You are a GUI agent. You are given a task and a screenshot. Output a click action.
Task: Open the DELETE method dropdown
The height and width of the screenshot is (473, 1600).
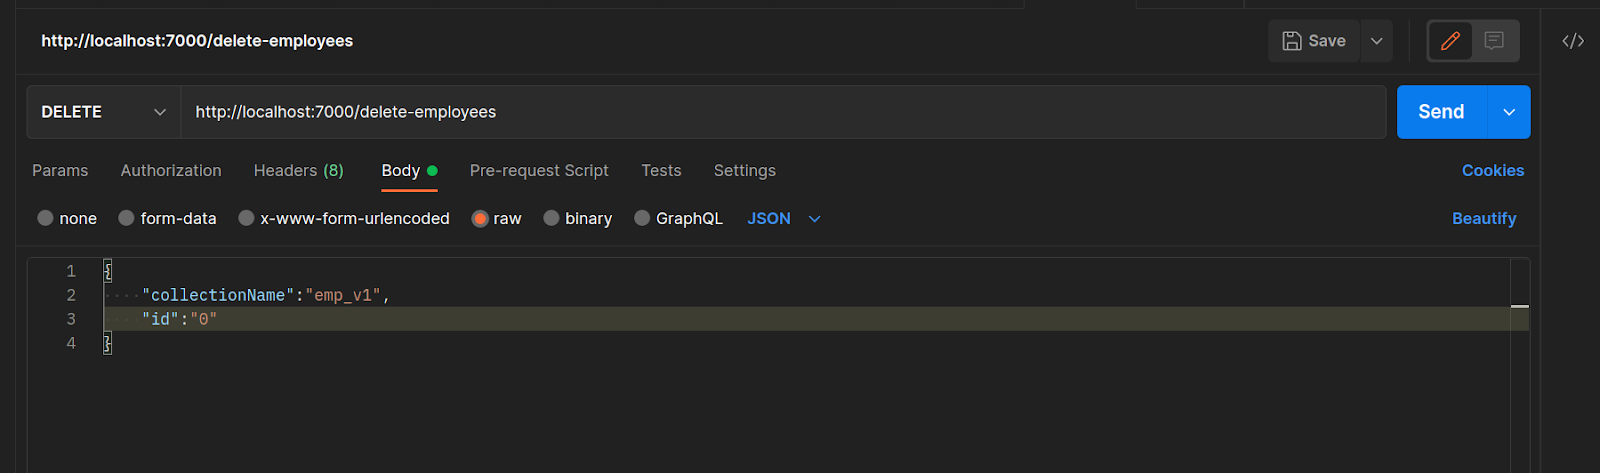tap(102, 112)
